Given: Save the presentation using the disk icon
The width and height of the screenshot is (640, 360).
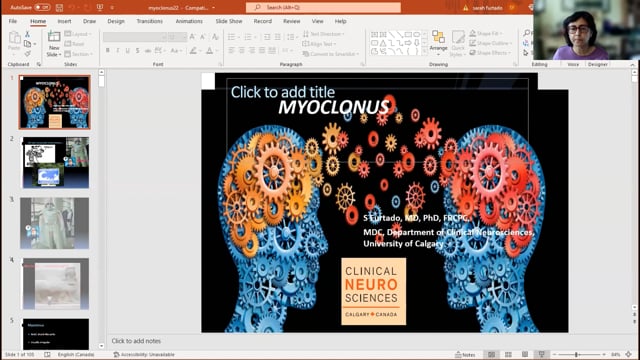Looking at the screenshot, I should (x=59, y=7).
